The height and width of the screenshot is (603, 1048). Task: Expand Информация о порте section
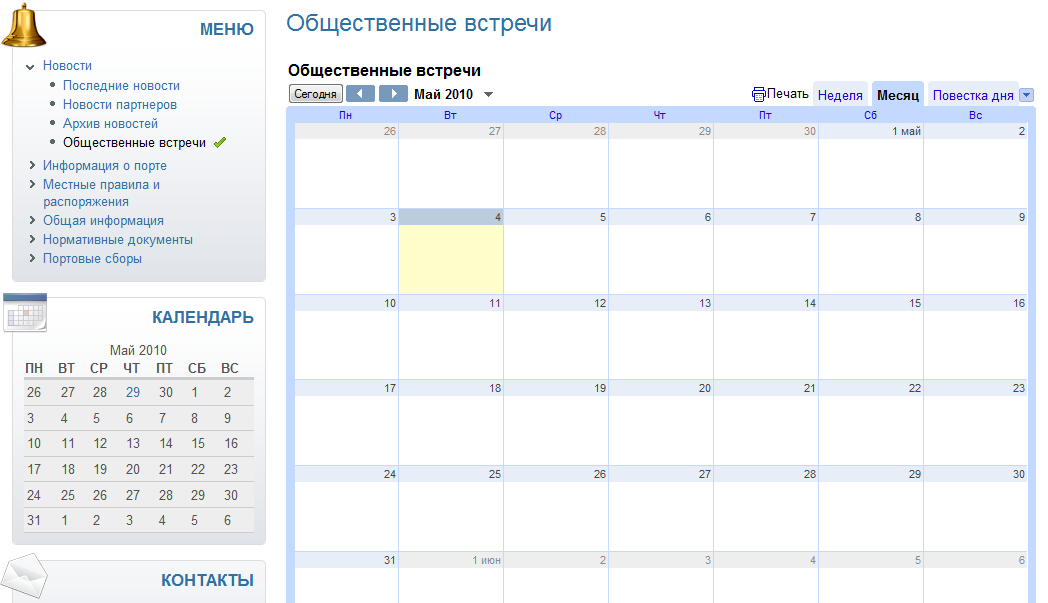32,166
